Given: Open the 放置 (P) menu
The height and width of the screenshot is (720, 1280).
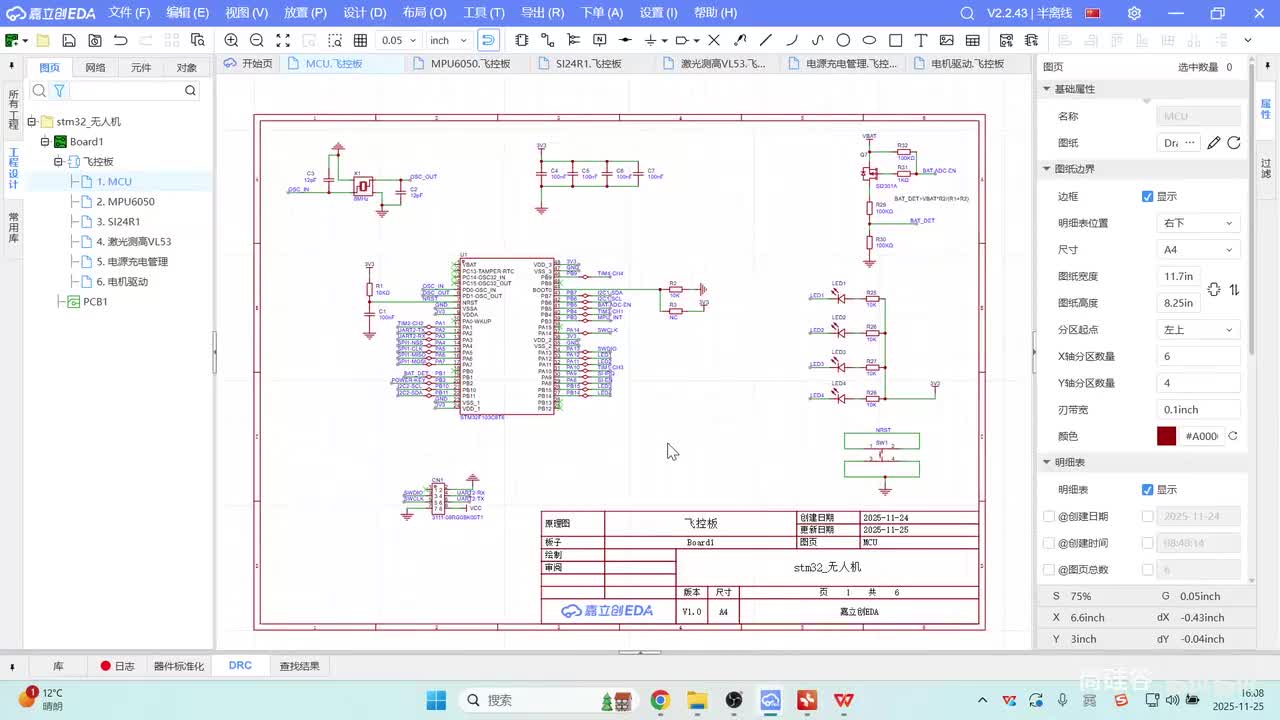Looking at the screenshot, I should pyautogui.click(x=305, y=13).
